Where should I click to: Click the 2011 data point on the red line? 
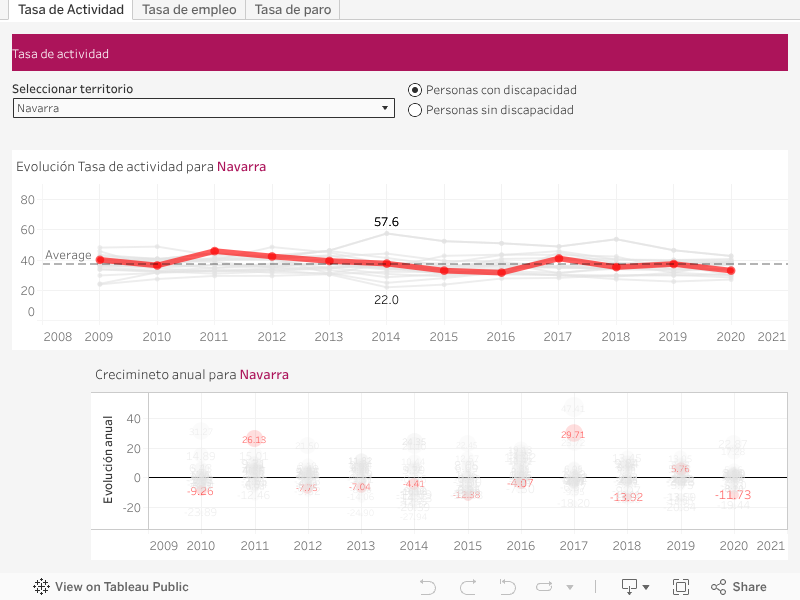point(214,251)
